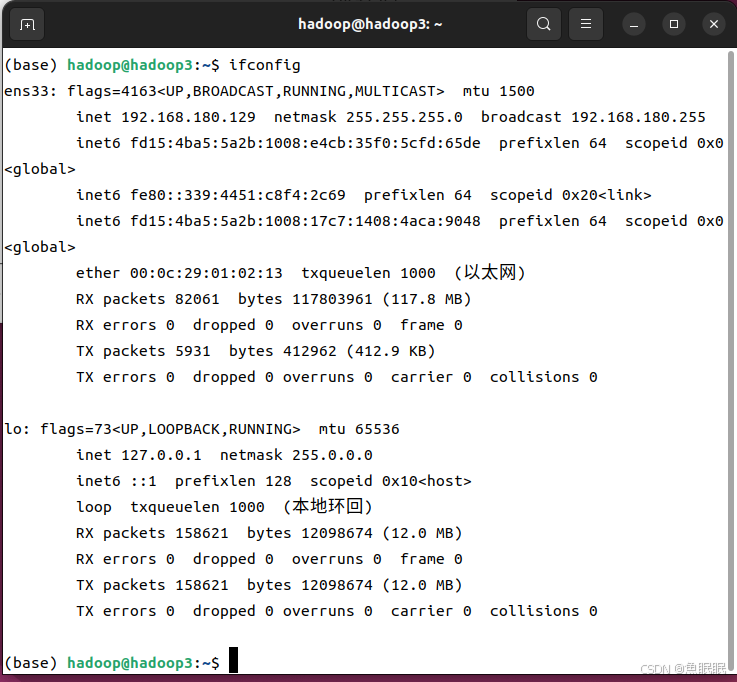
Task: Open a new terminal tab
Action: [27, 24]
